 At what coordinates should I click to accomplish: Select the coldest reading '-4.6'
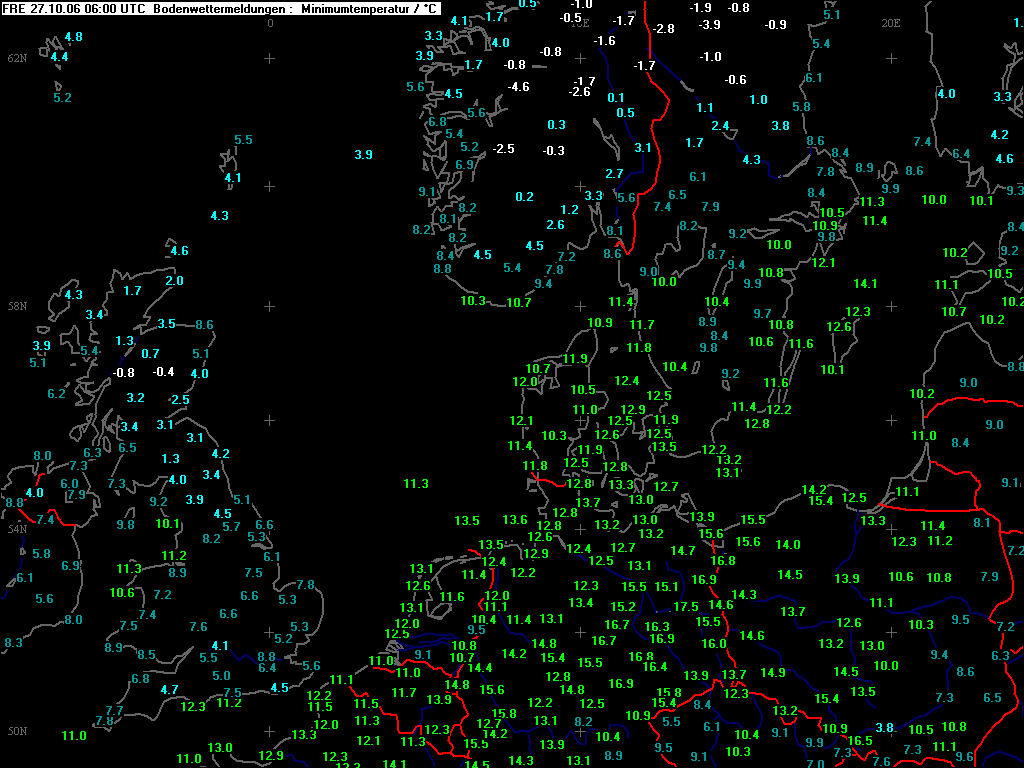click(518, 87)
